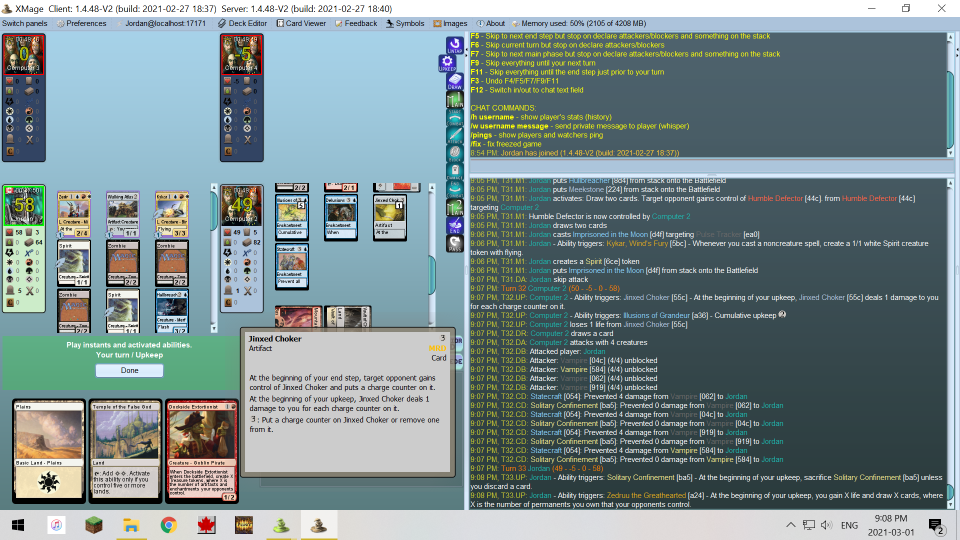Open Chrome from the Windows taskbar
Viewport: 960px width, 540px height.
tap(168, 525)
